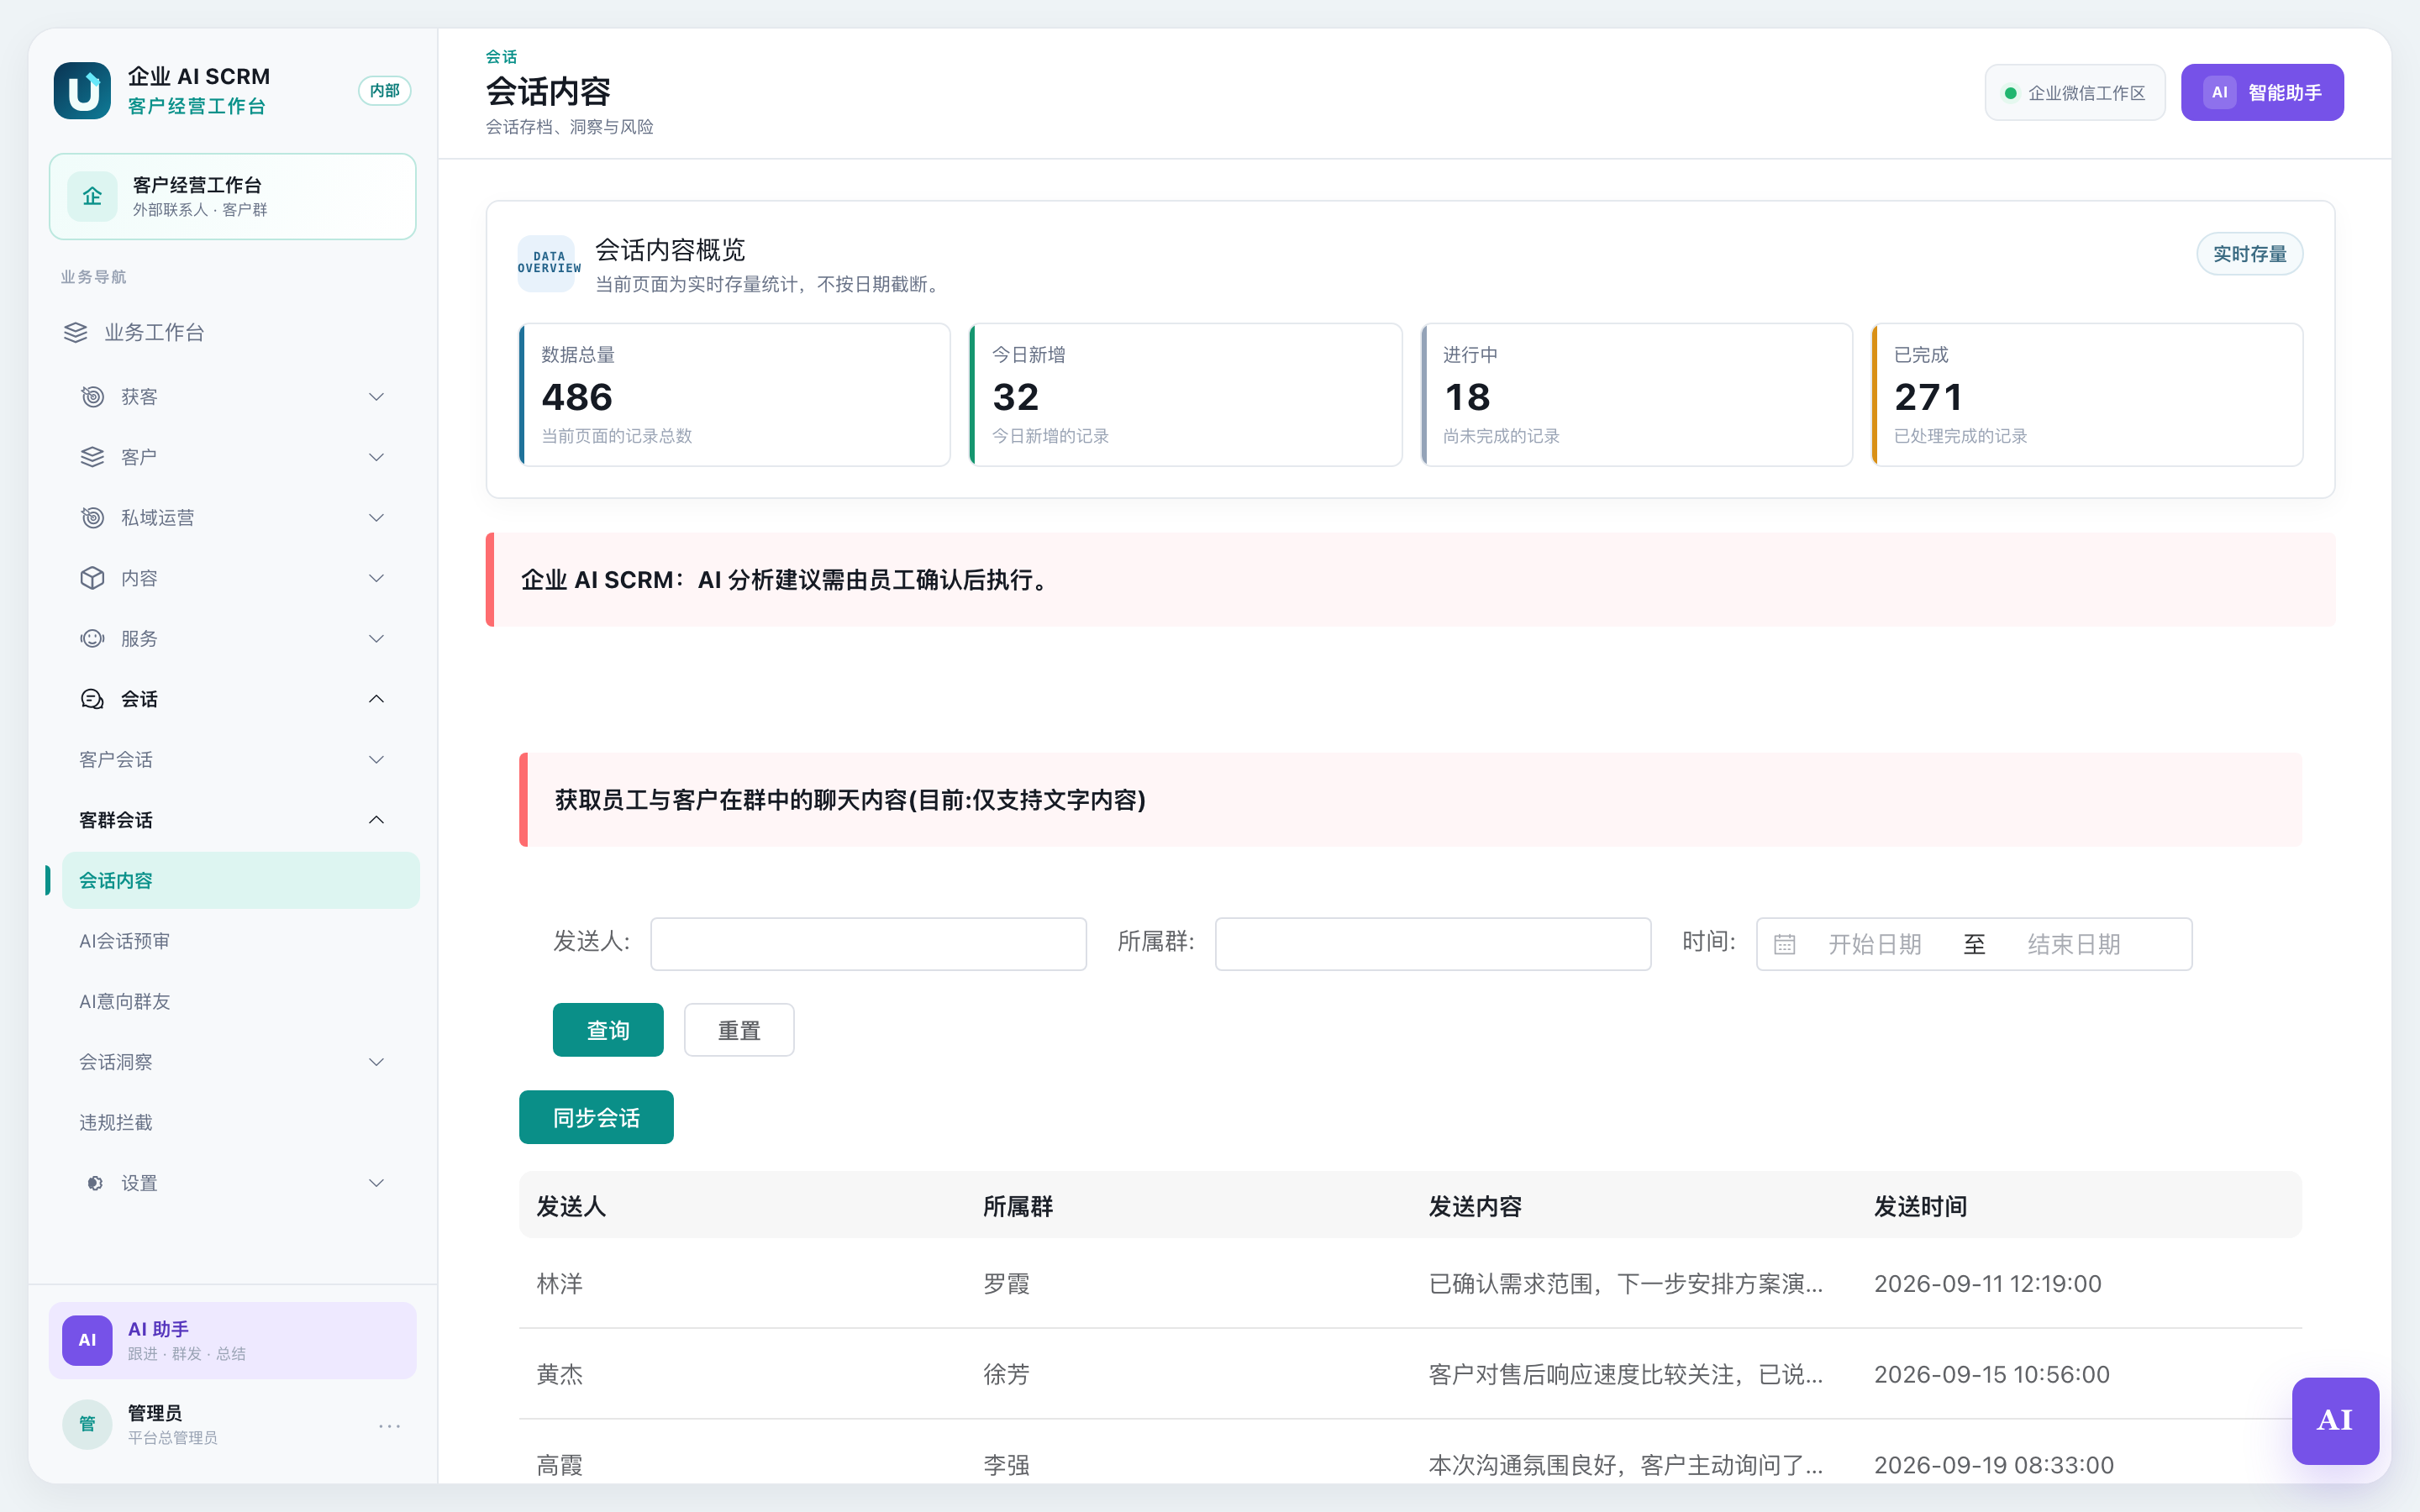Click the 内部 tag badge
Screen dimensions: 2420x1512
coord(385,91)
